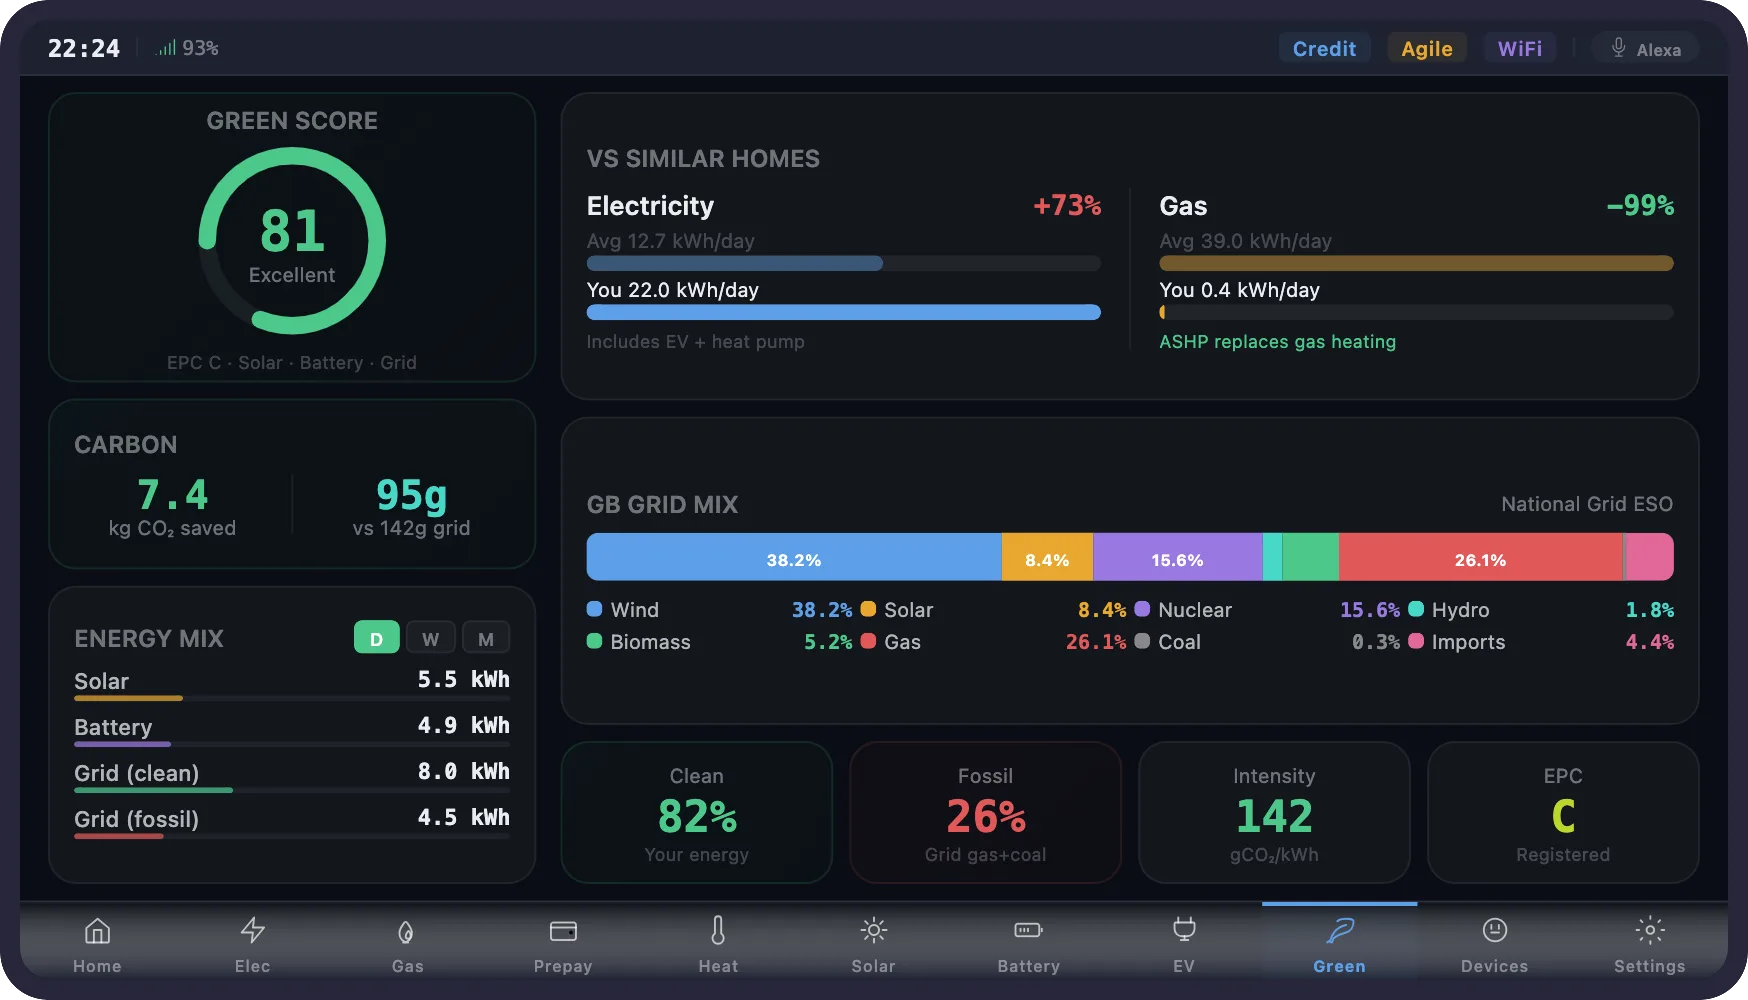This screenshot has height=1000, width=1748.
Task: Check the WiFi status label
Action: coord(1520,47)
